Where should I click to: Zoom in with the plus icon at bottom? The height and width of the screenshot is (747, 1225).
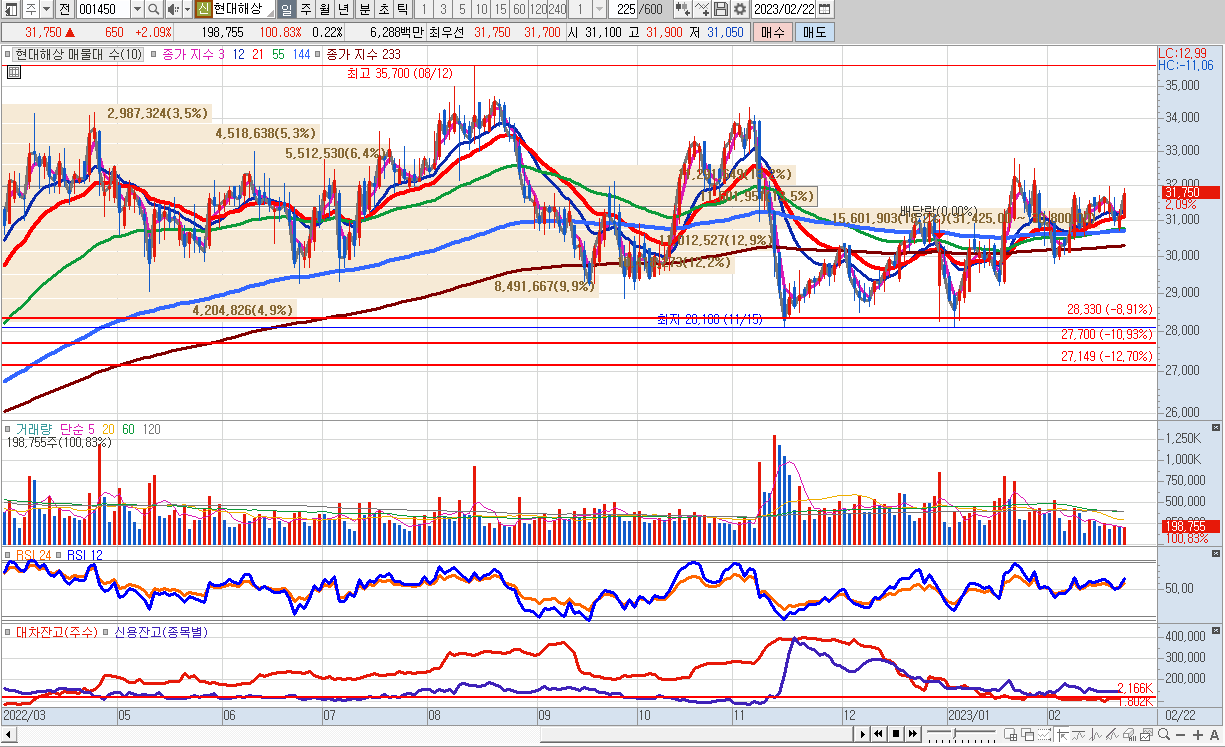click(x=1198, y=735)
